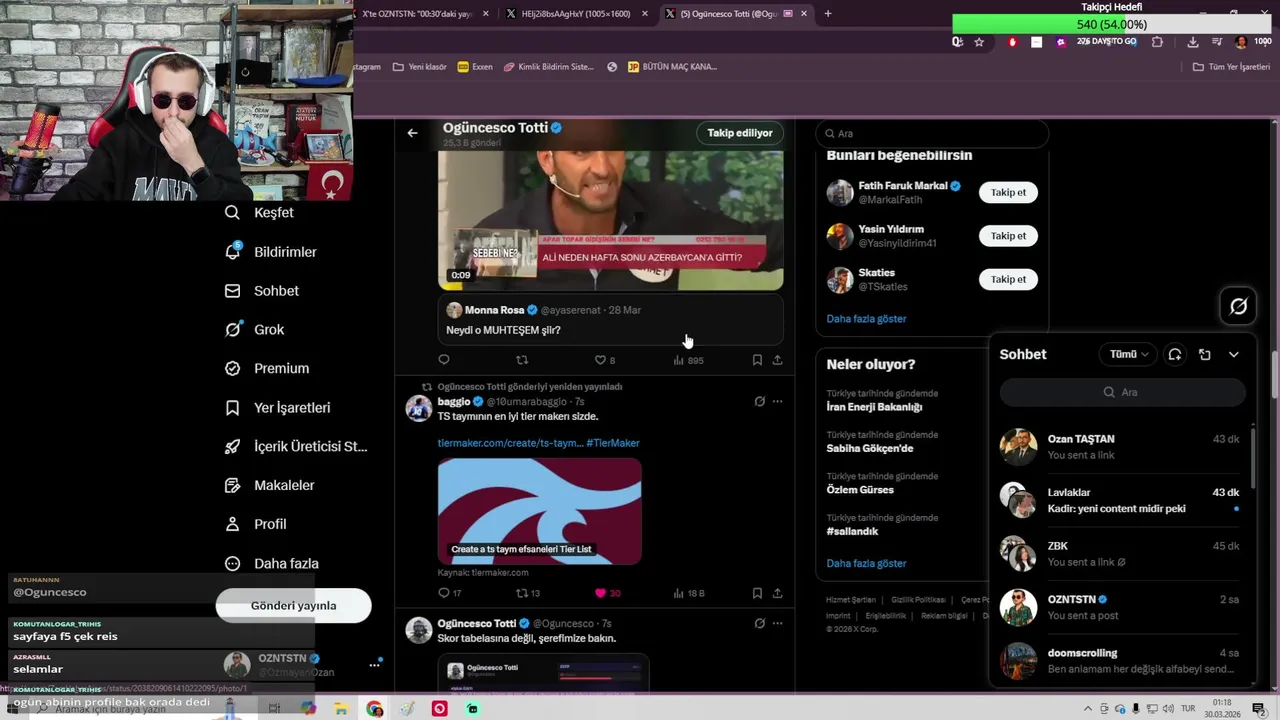Viewport: 1280px width, 720px height.
Task: Bookmark baggio's tier maker post
Action: [757, 593]
